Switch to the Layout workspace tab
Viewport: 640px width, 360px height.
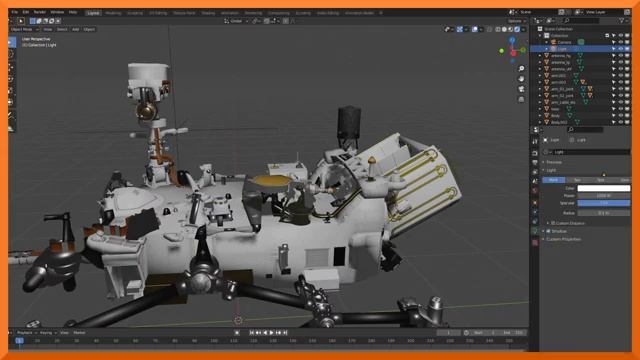pyautogui.click(x=93, y=13)
